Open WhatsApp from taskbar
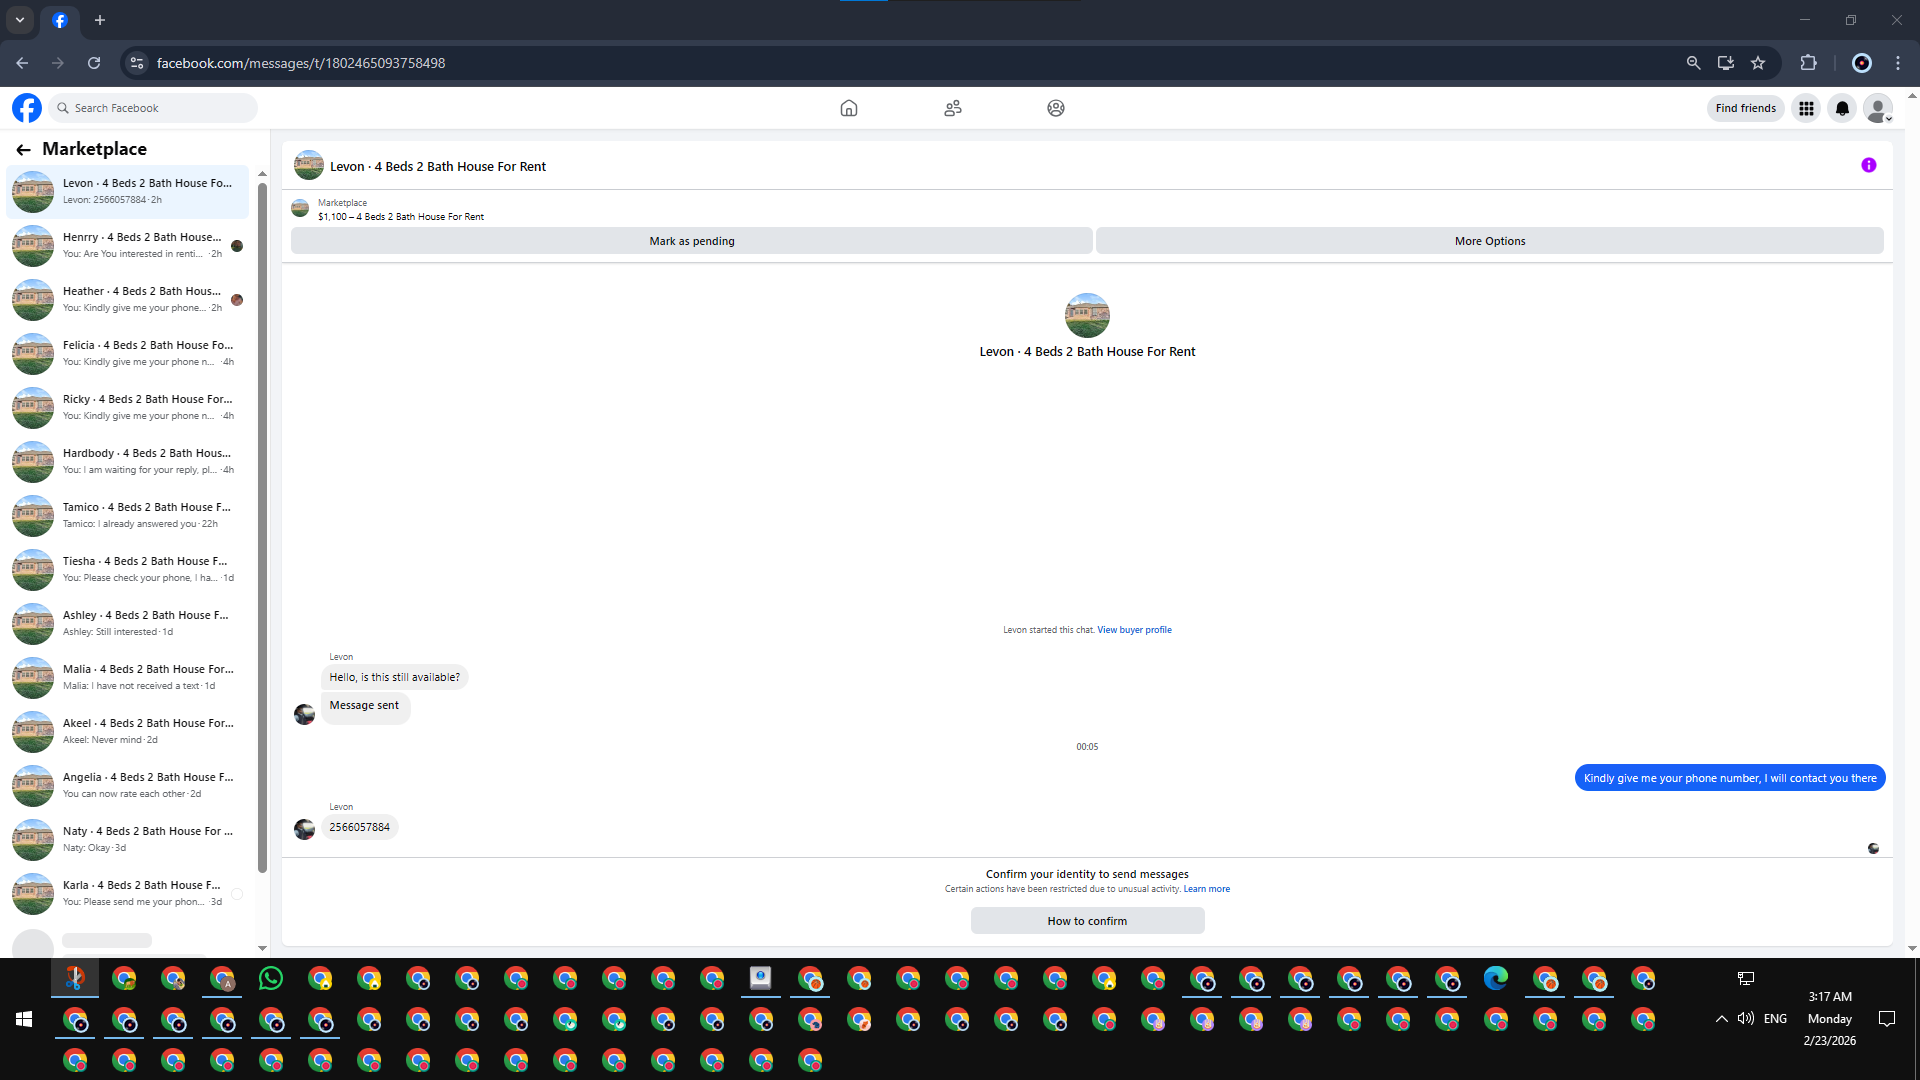This screenshot has width=1920, height=1080. coord(271,979)
